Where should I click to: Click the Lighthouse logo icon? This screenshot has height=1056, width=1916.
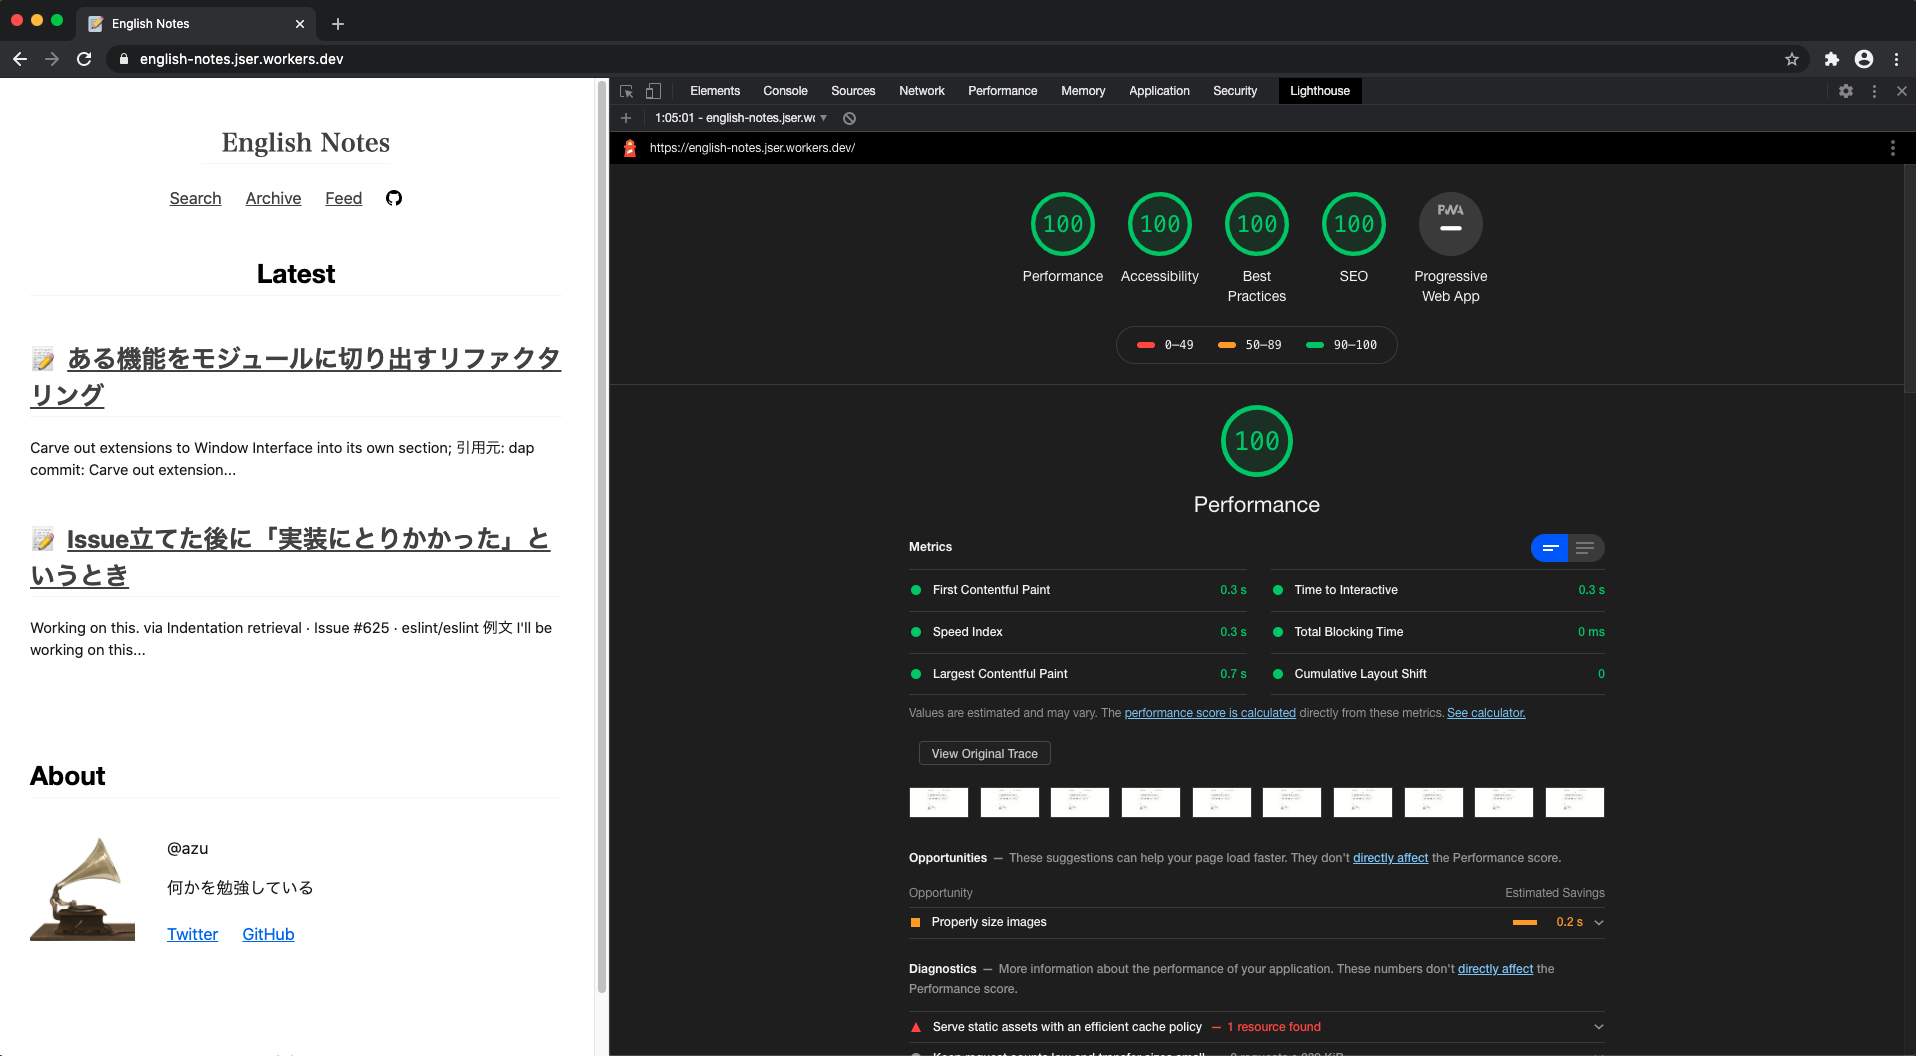pos(630,148)
